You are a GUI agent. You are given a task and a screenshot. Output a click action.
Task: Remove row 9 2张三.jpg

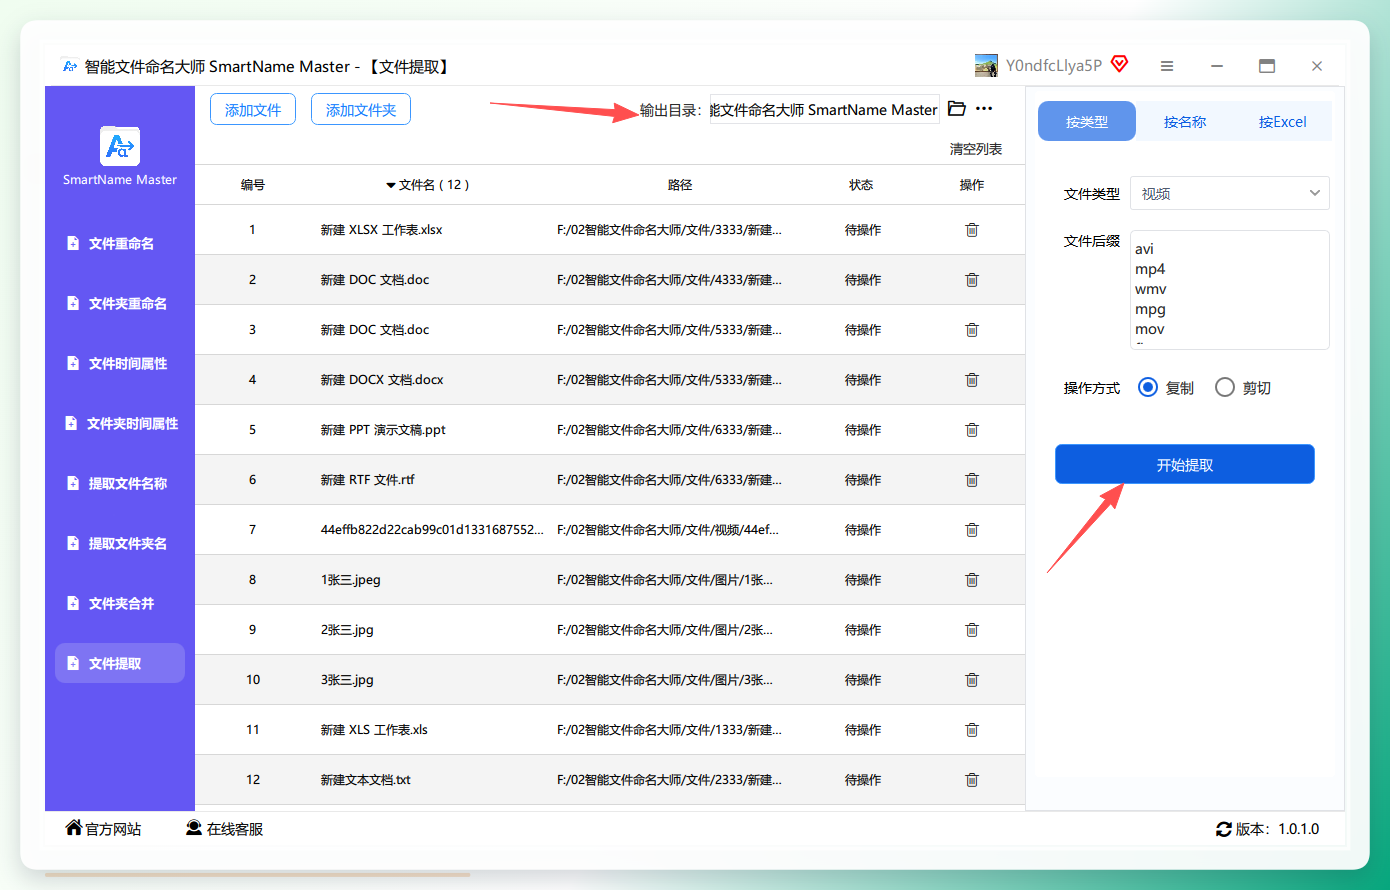[972, 630]
